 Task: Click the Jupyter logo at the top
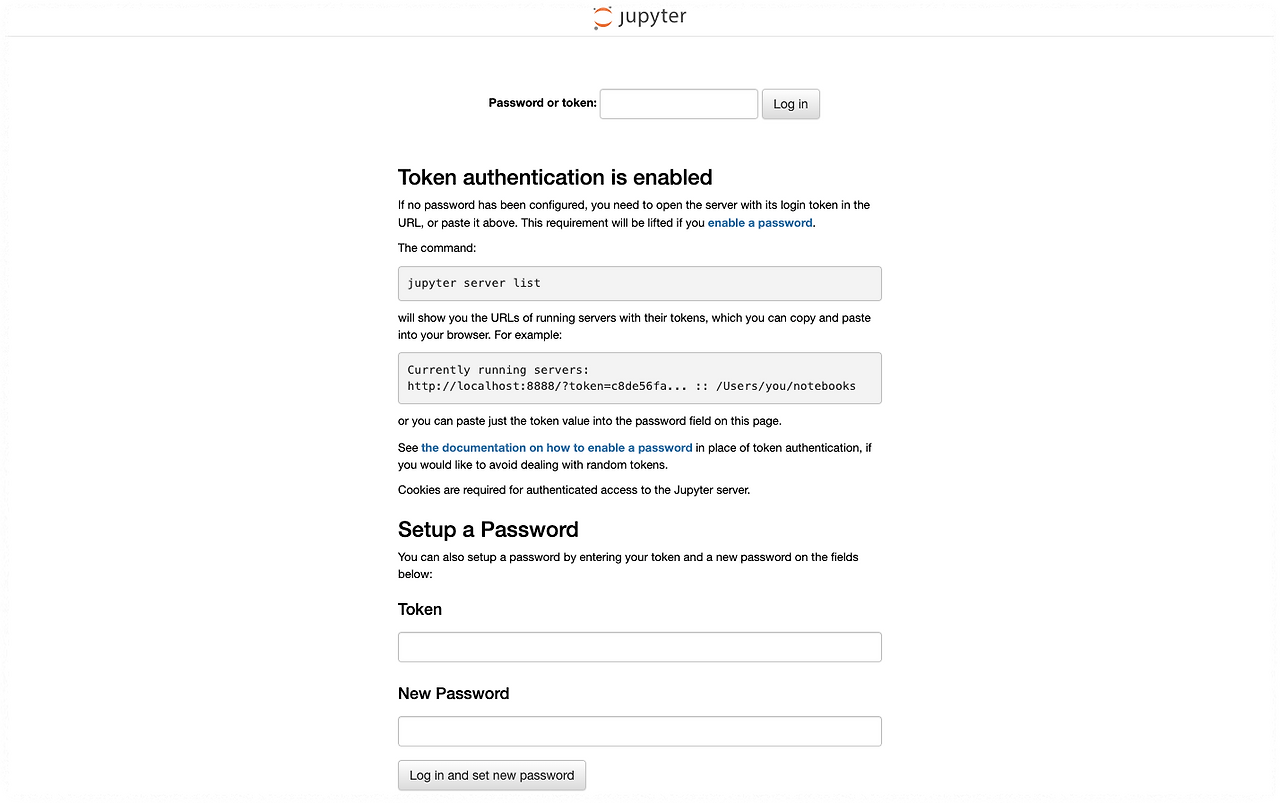[639, 17]
